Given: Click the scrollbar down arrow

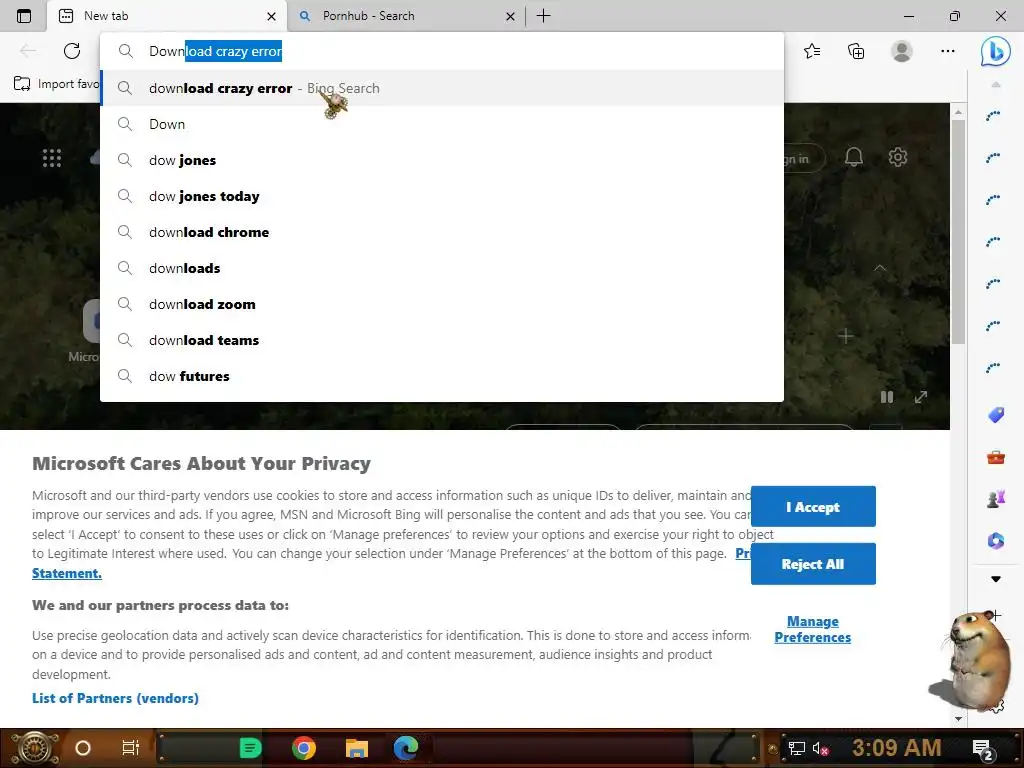Looking at the screenshot, I should click(x=958, y=718).
